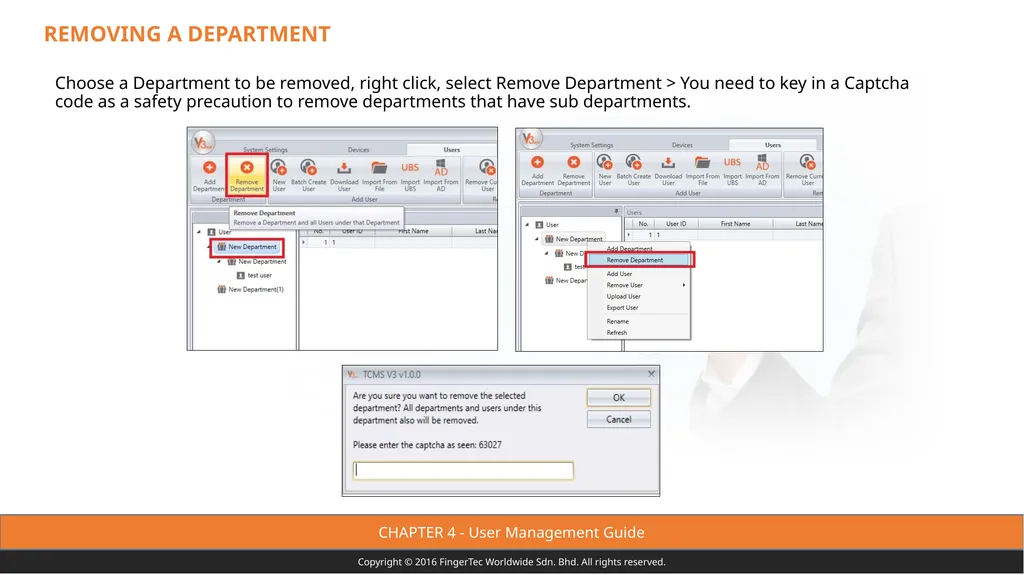Collapse the User root node in left screenshot
Image resolution: width=1024 pixels, height=575 pixels.
(199, 232)
